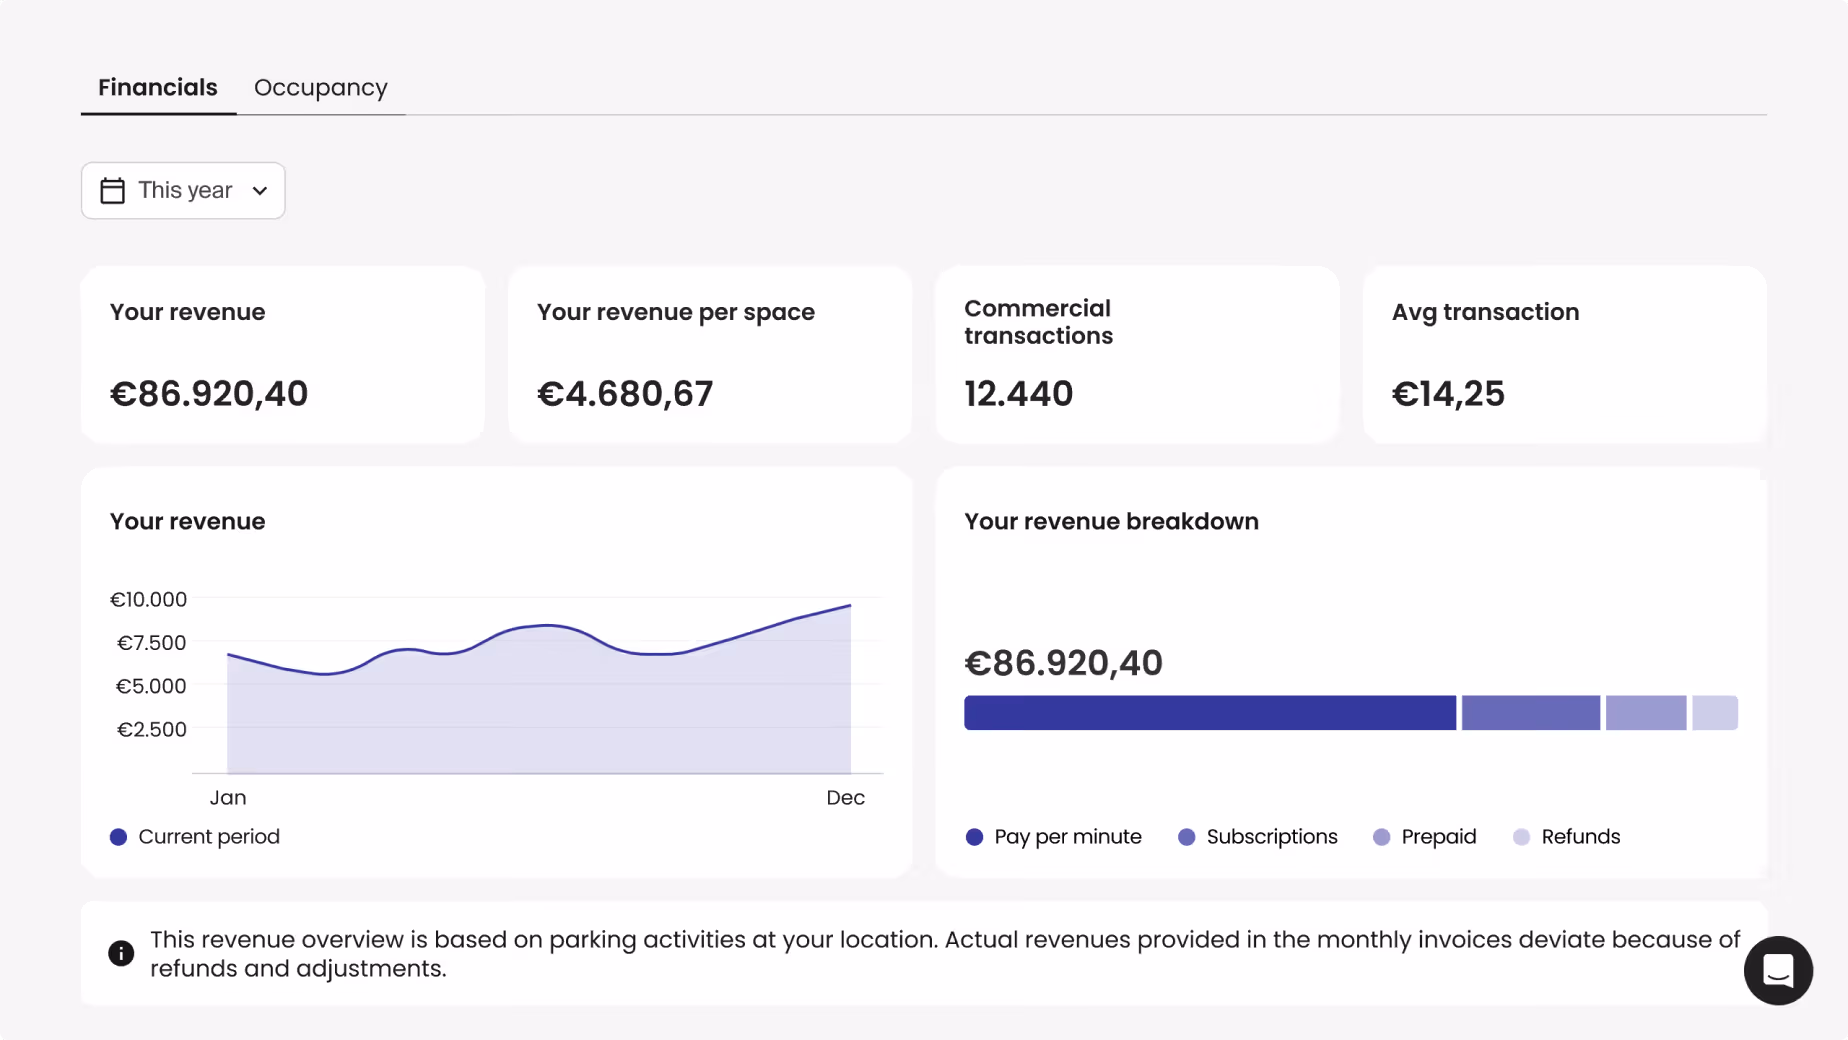
Task: Click Current period legend dot
Action: click(118, 837)
